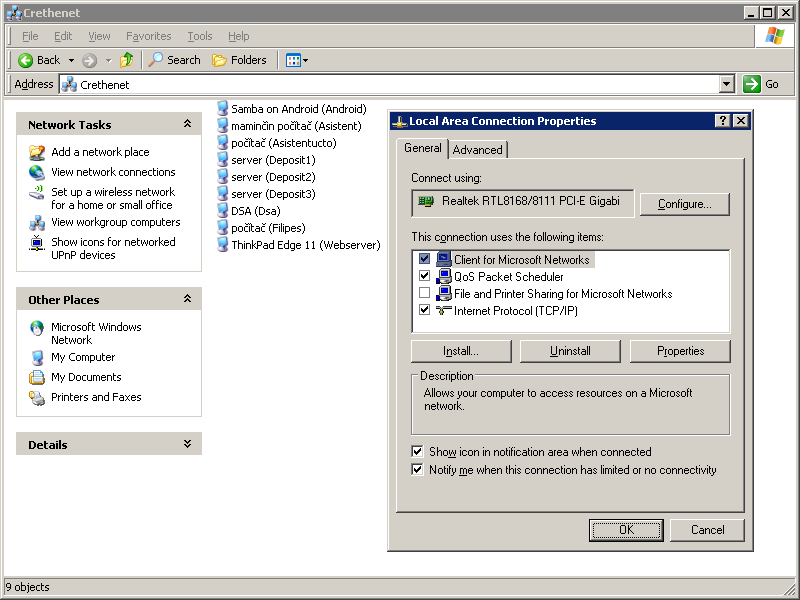Click the Realtek adapter name field

(522, 203)
